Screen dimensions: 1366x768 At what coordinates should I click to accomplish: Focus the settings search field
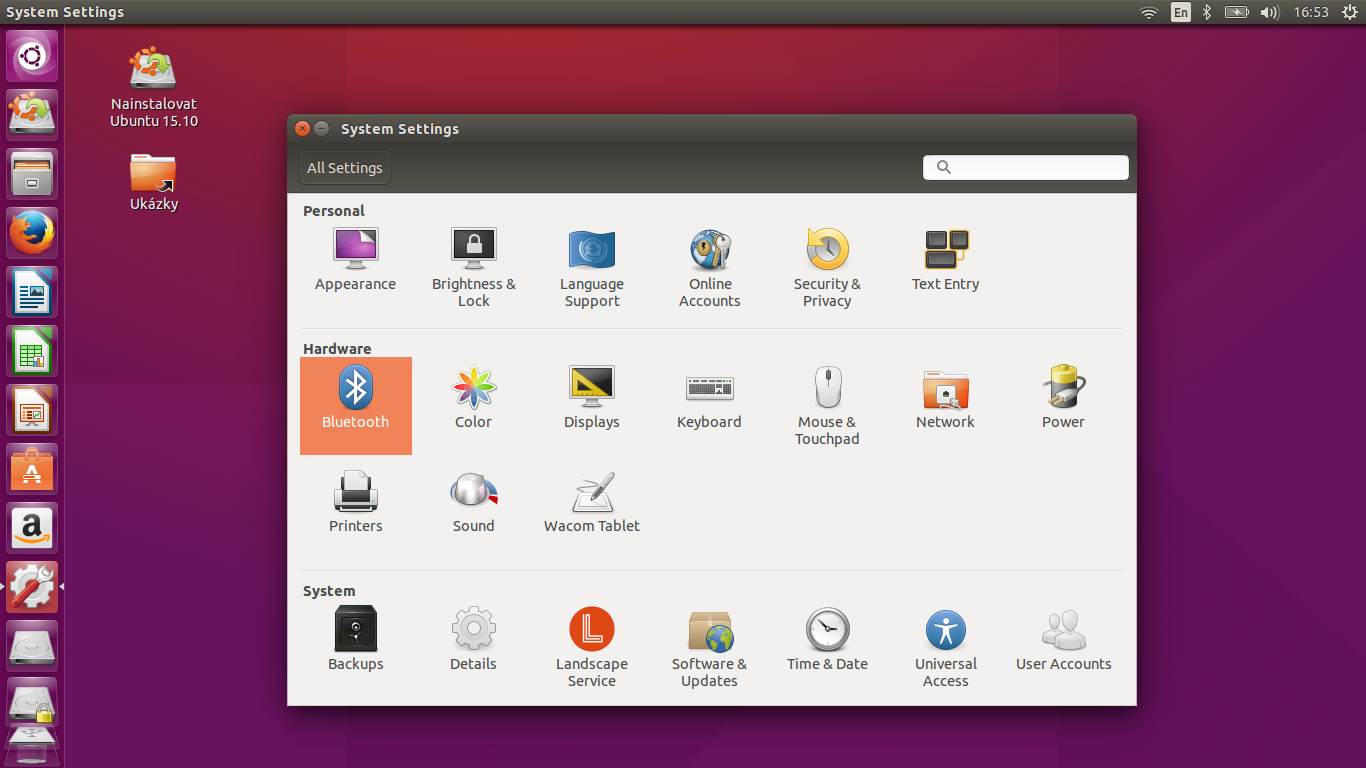pos(1025,167)
